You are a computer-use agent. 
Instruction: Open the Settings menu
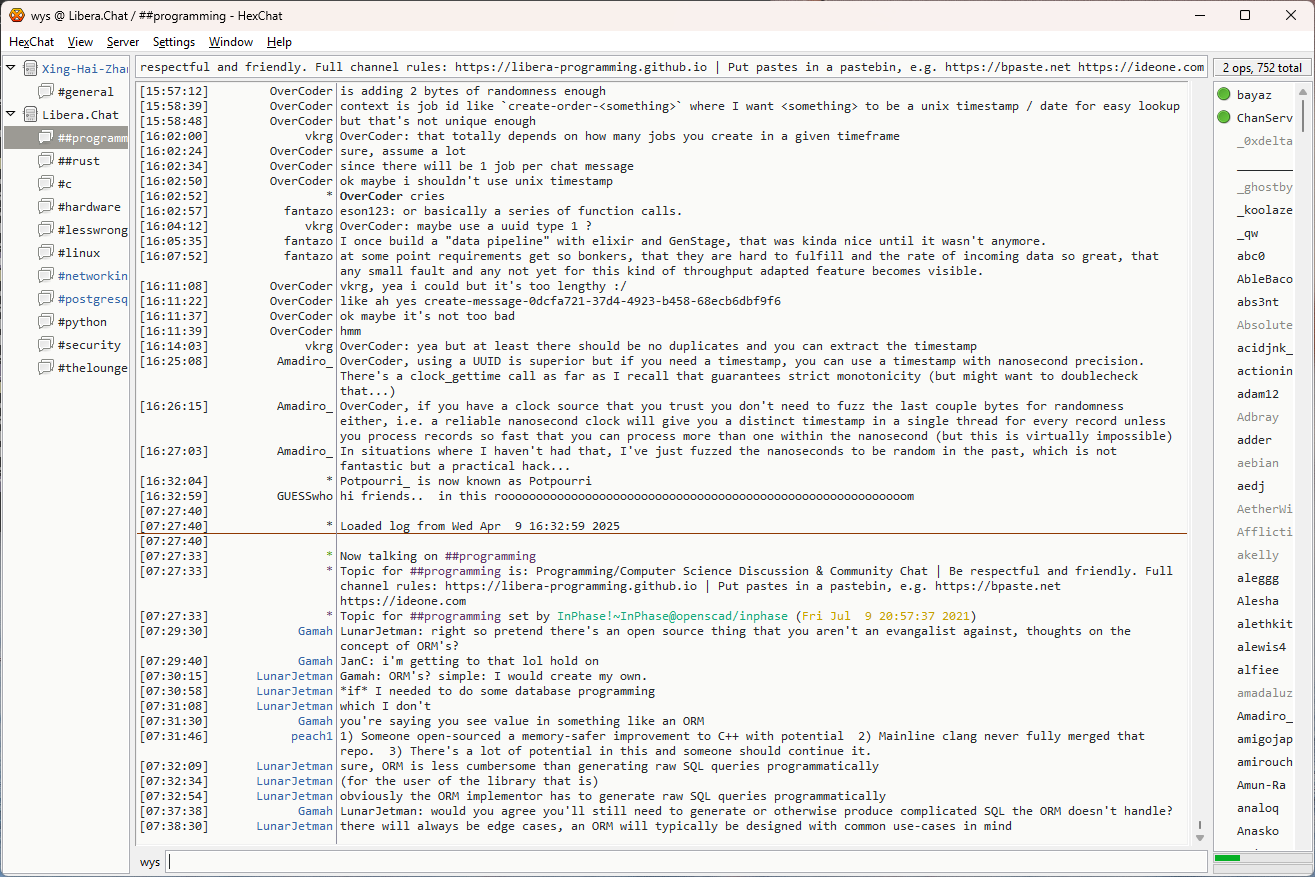click(174, 42)
